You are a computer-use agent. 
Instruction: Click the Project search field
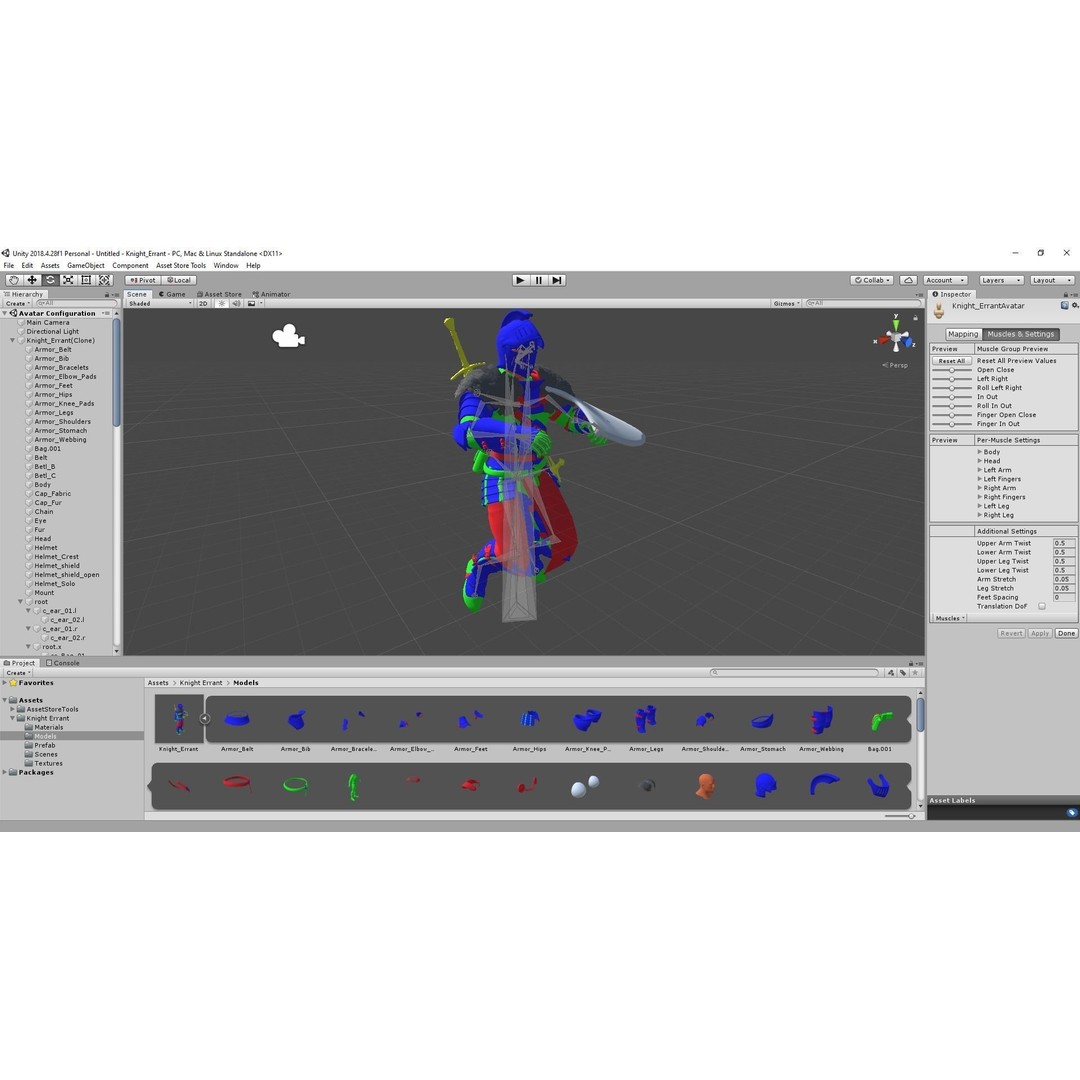pos(795,672)
